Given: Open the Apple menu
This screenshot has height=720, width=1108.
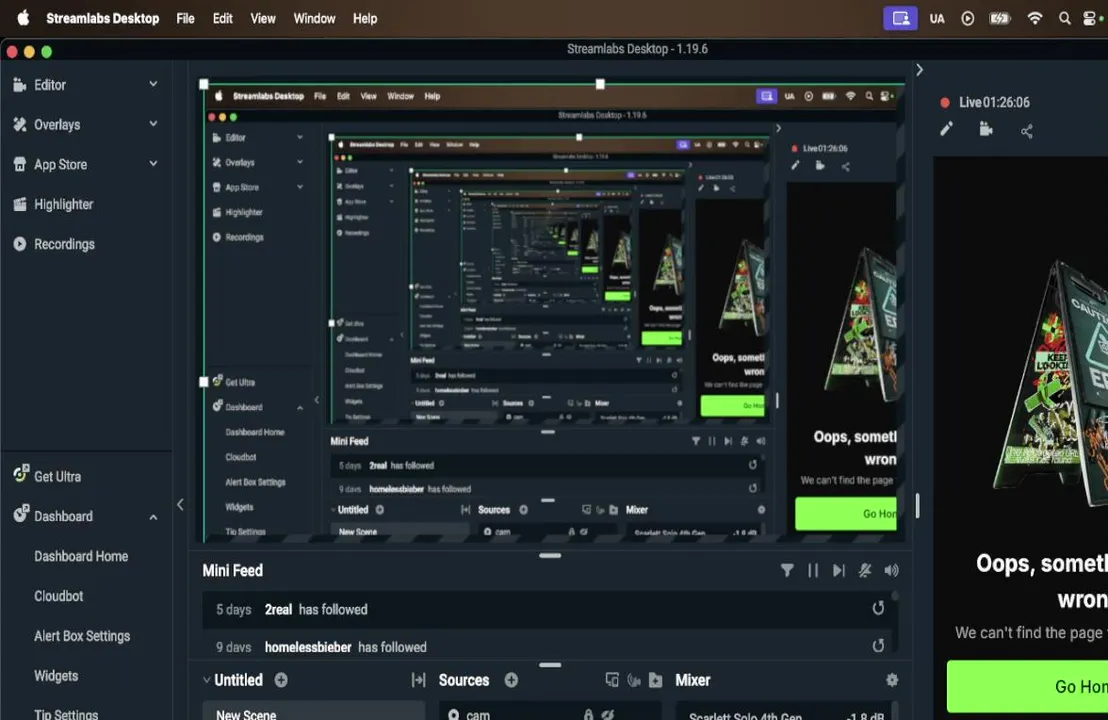Looking at the screenshot, I should pos(23,18).
